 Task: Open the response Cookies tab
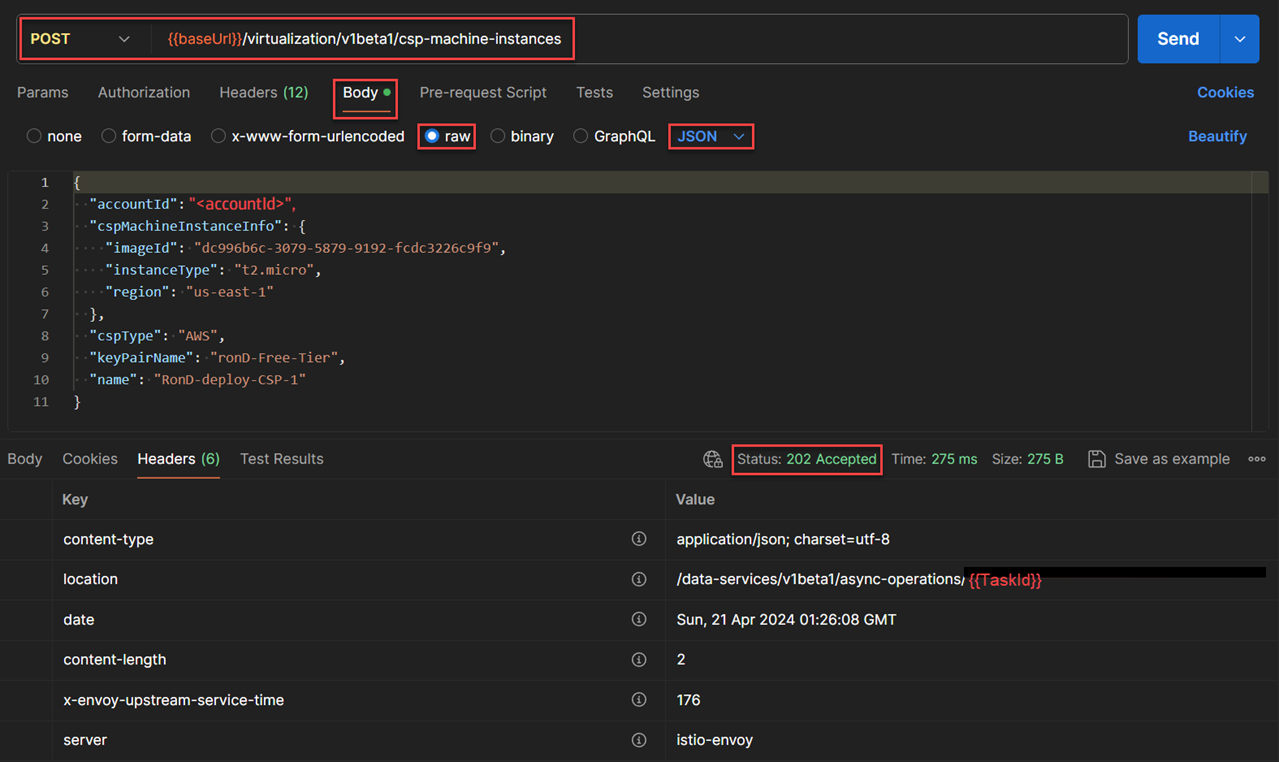click(x=90, y=459)
